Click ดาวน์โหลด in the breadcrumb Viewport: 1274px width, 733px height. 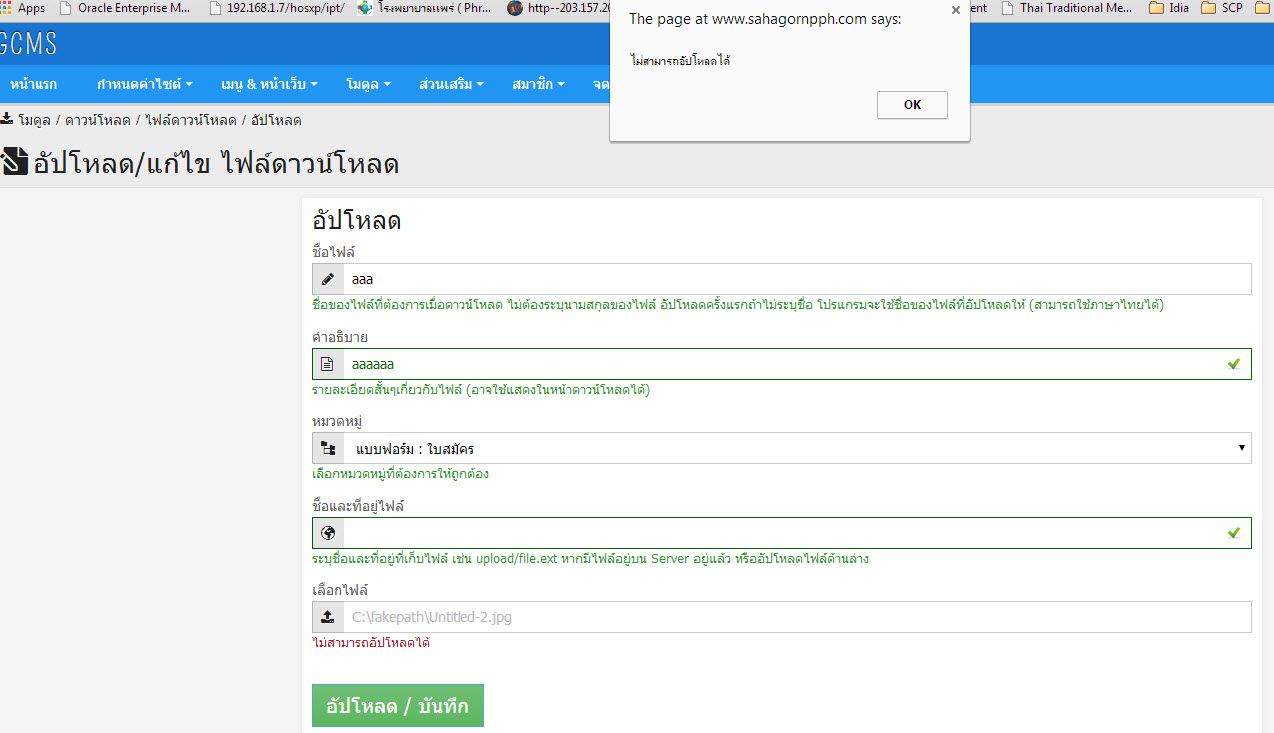pos(98,120)
